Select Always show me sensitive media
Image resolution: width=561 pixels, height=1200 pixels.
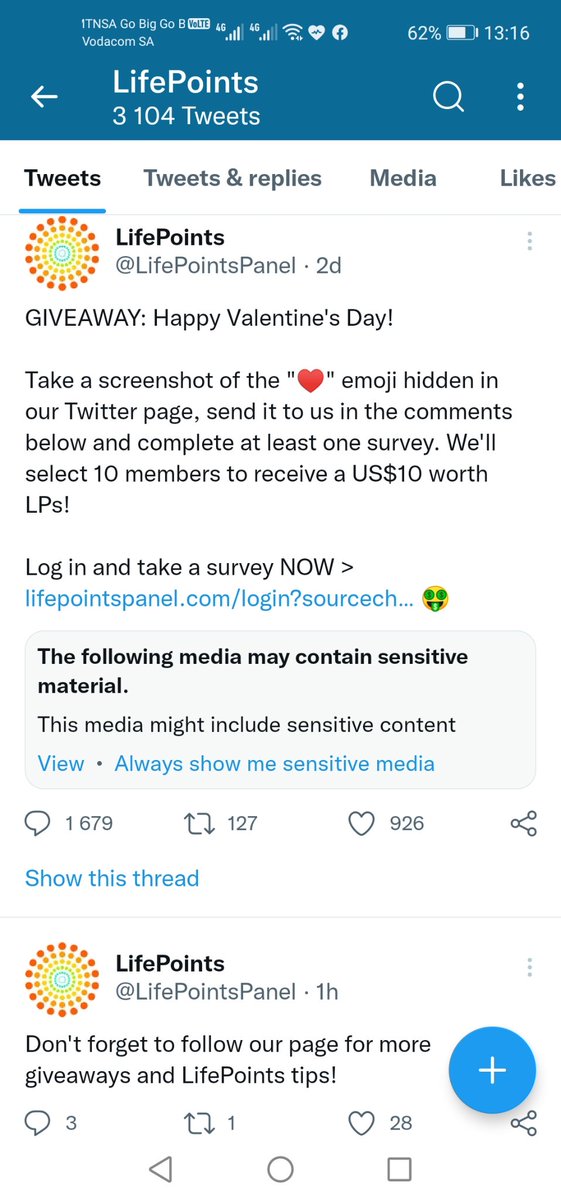[275, 763]
